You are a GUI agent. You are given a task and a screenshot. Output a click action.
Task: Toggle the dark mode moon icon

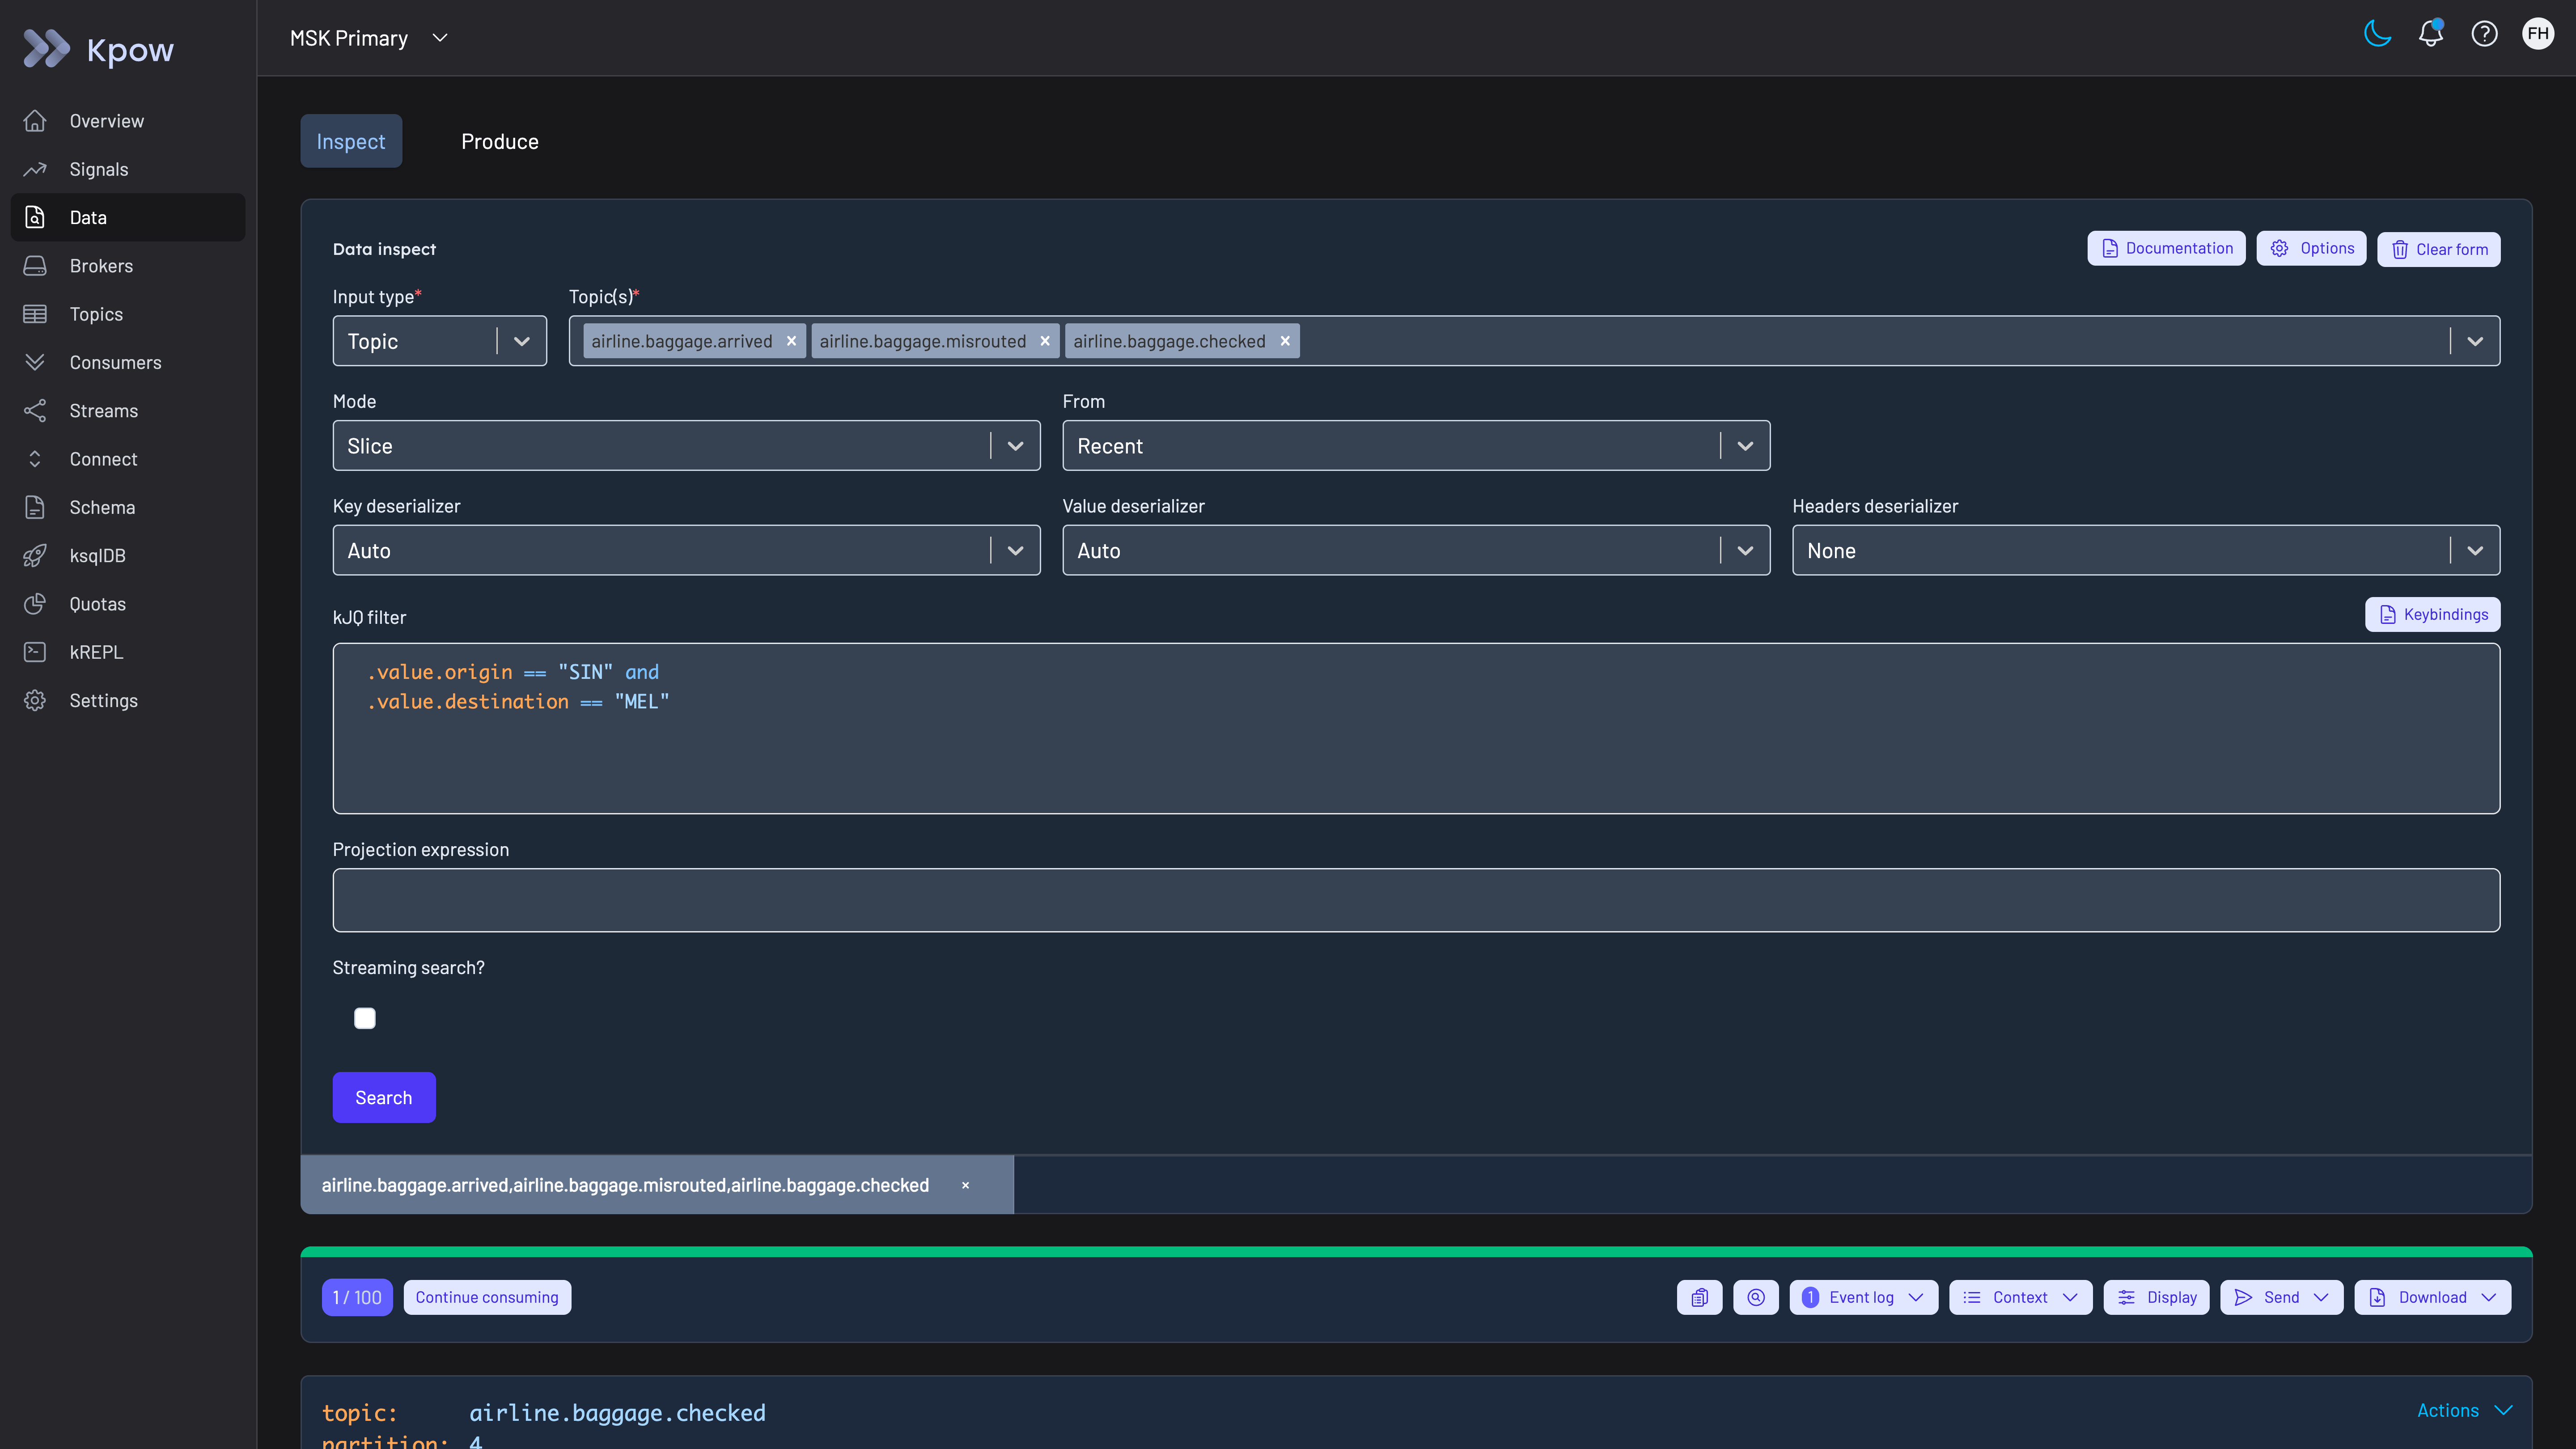(x=2377, y=35)
